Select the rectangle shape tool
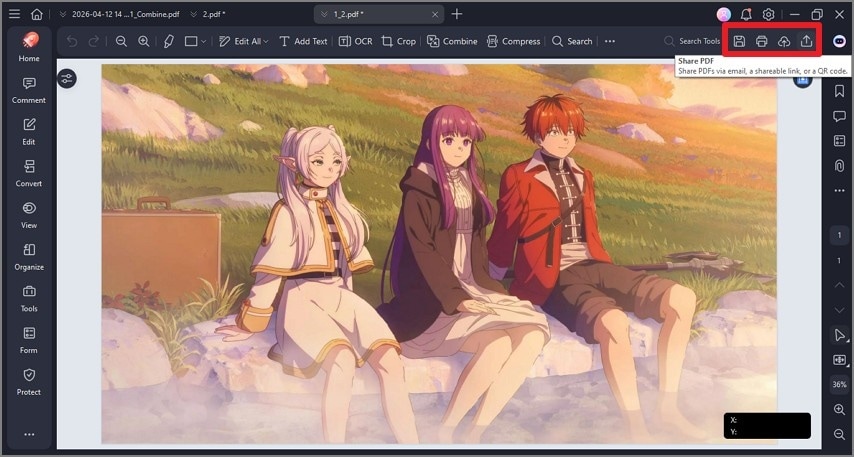Screen dimensions: 854x457 pos(191,41)
